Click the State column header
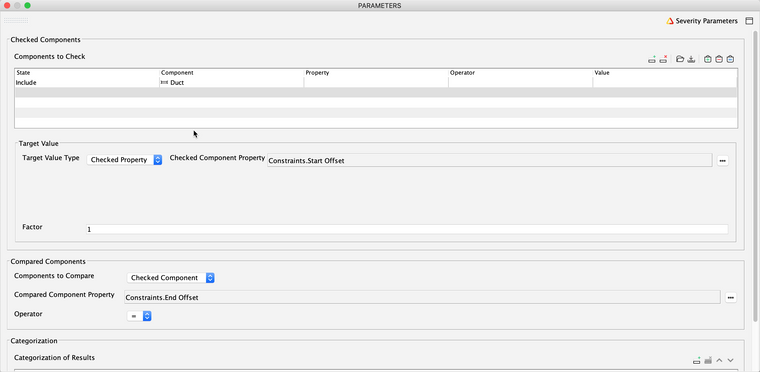The height and width of the screenshot is (372, 760). [87, 73]
